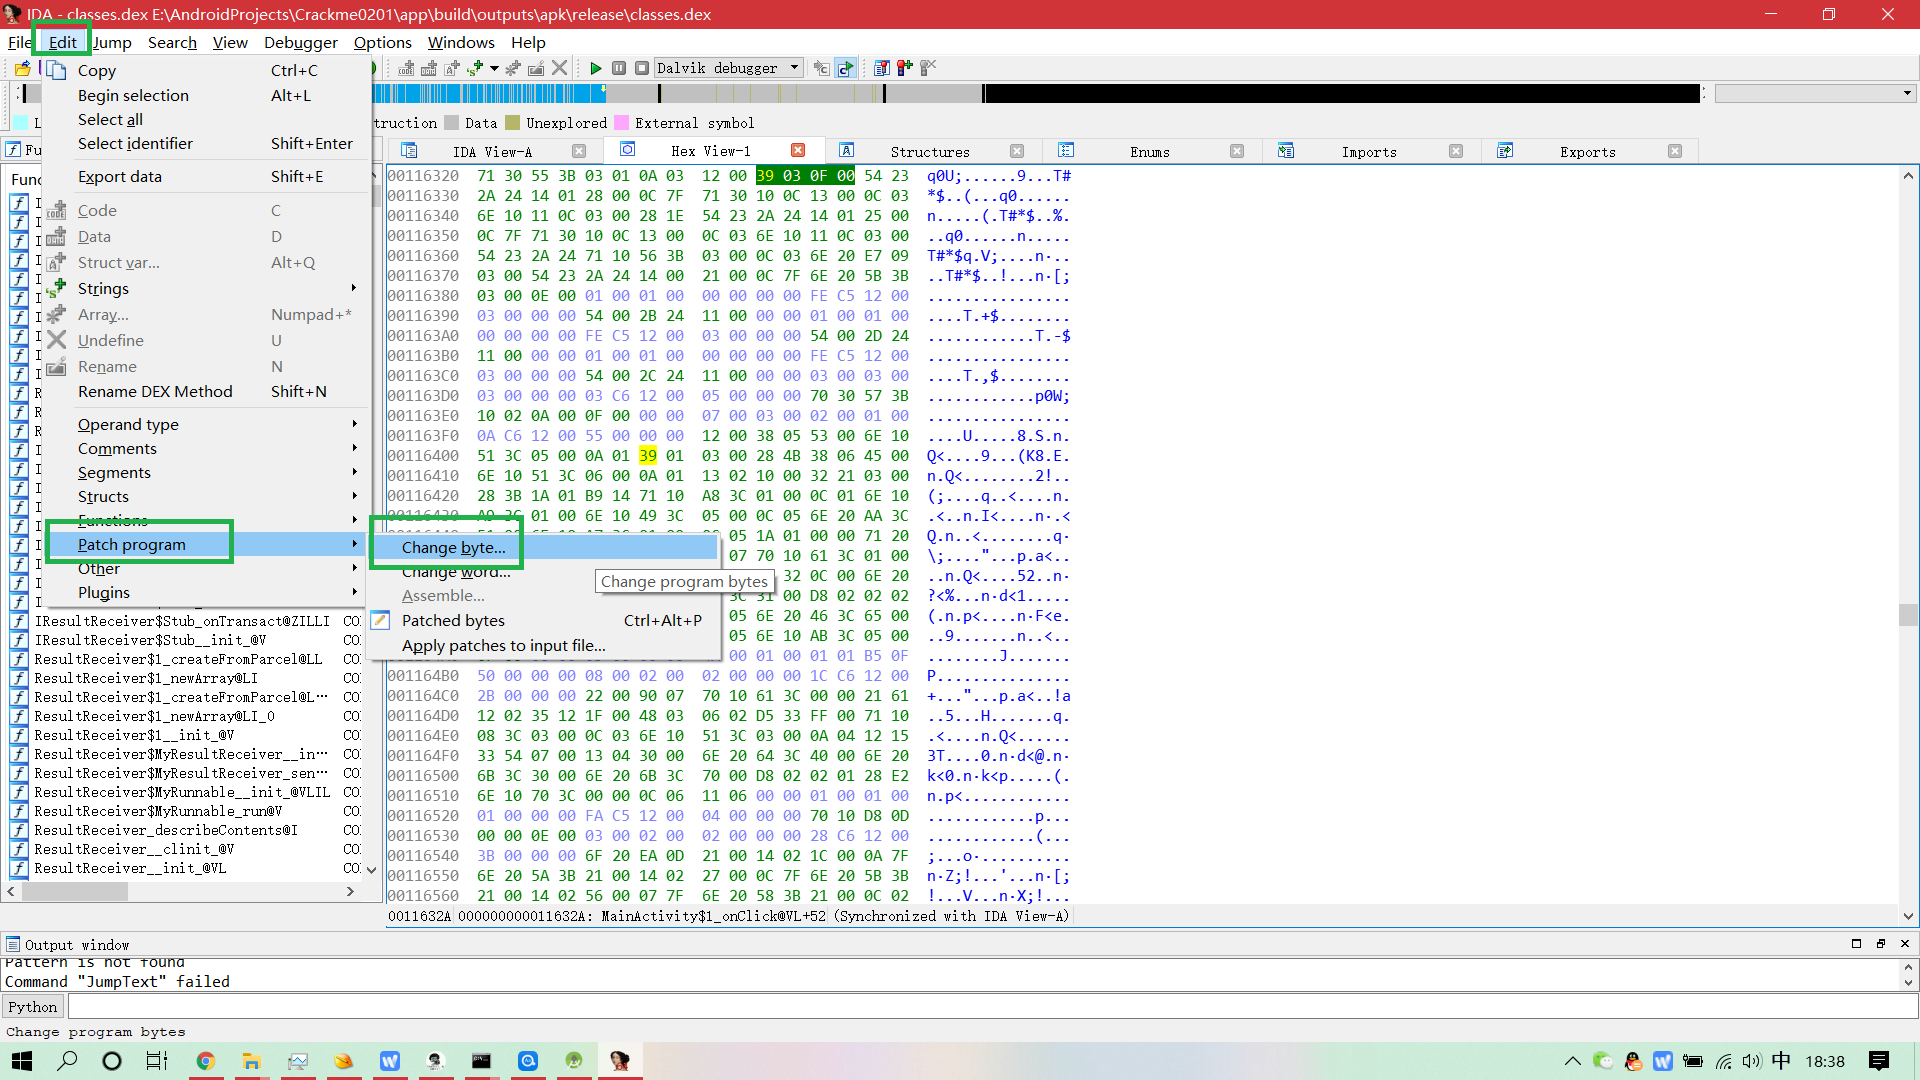Make code toolbar icon
1920x1080 pixels.
point(406,68)
